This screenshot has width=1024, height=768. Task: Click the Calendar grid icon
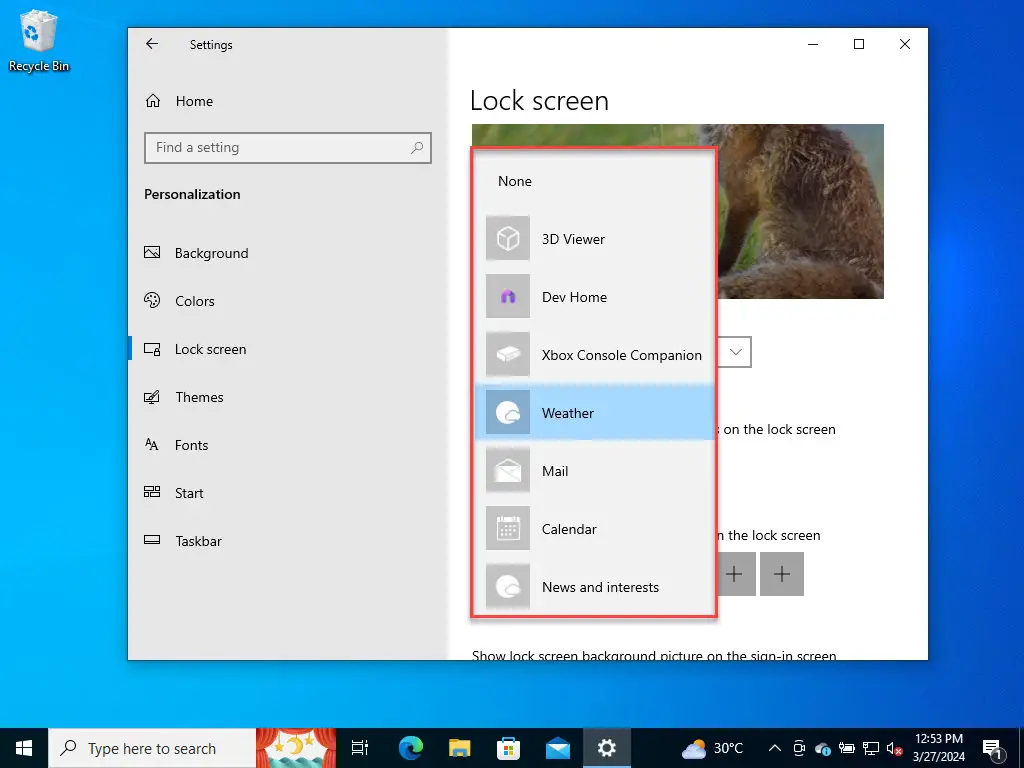tap(507, 529)
